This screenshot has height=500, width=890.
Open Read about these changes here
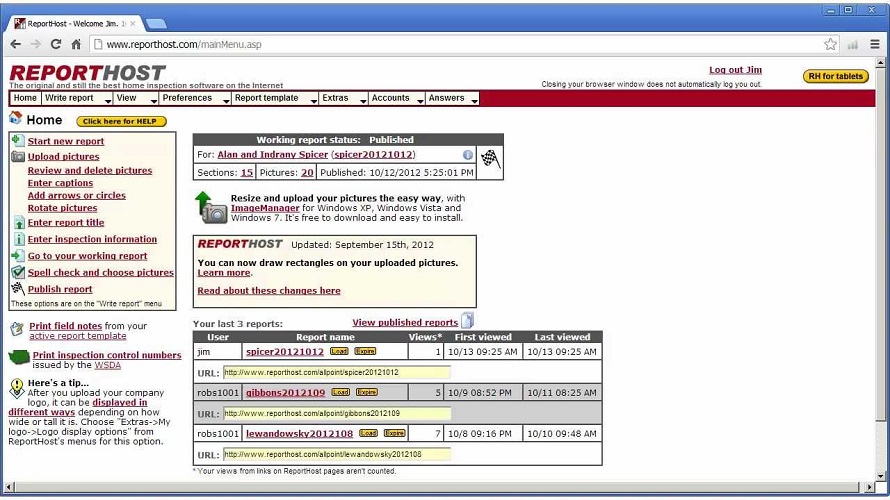click(269, 291)
